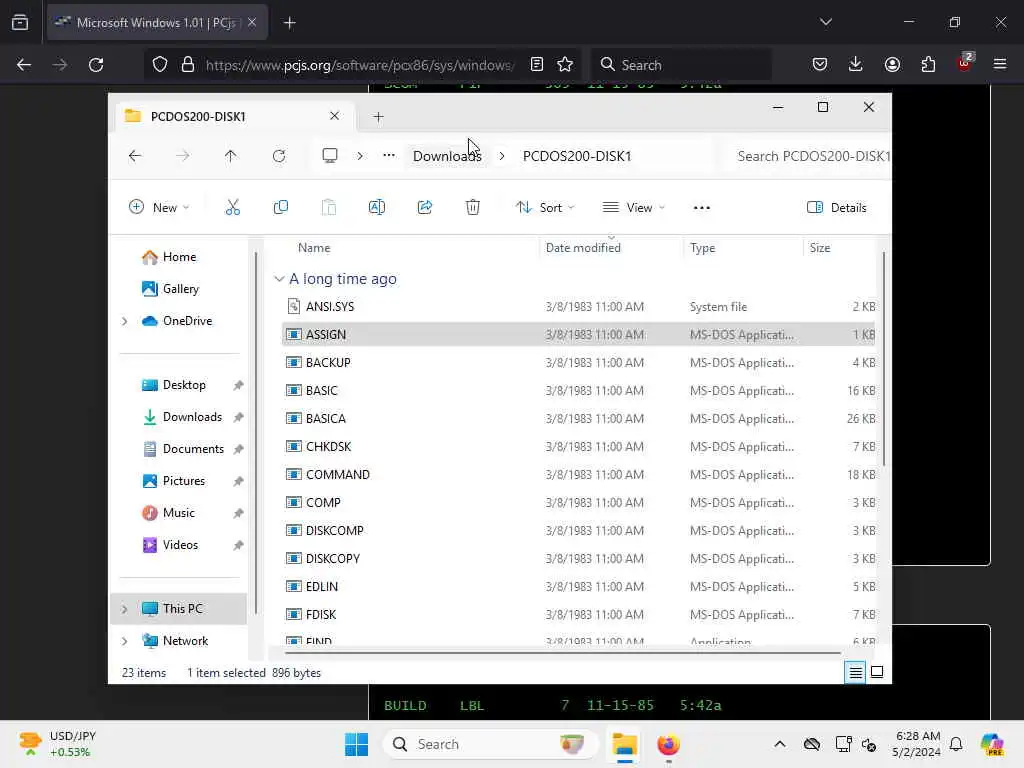The width and height of the screenshot is (1024, 768).
Task: Add a new File Explorer tab
Action: point(378,117)
